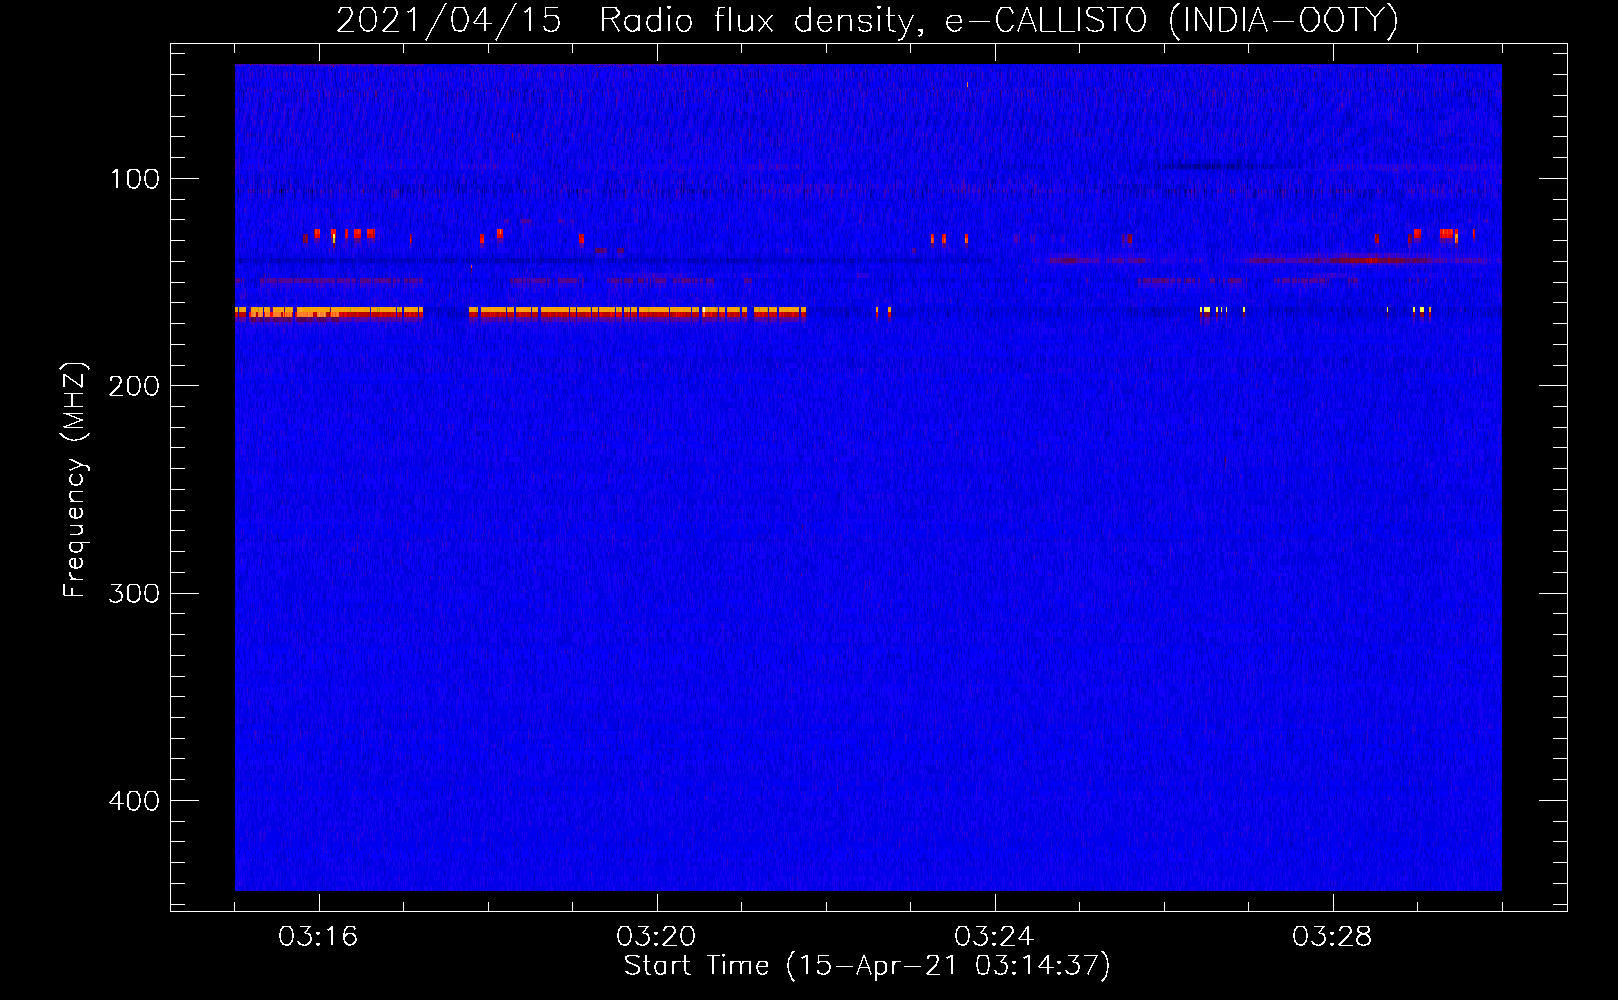This screenshot has height=1000, width=1618.
Task: Click the yellow spots near 03:26:30, 165 MHz
Action: click(x=1214, y=310)
